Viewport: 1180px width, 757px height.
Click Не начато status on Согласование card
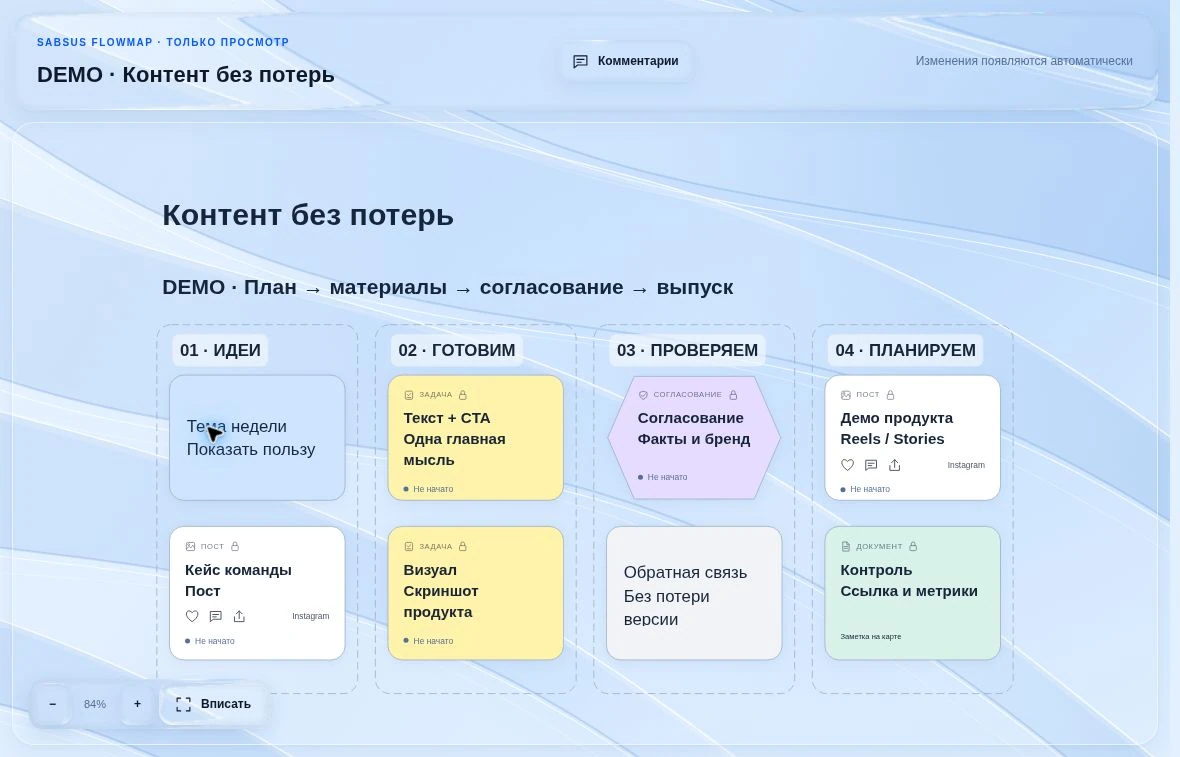point(662,477)
